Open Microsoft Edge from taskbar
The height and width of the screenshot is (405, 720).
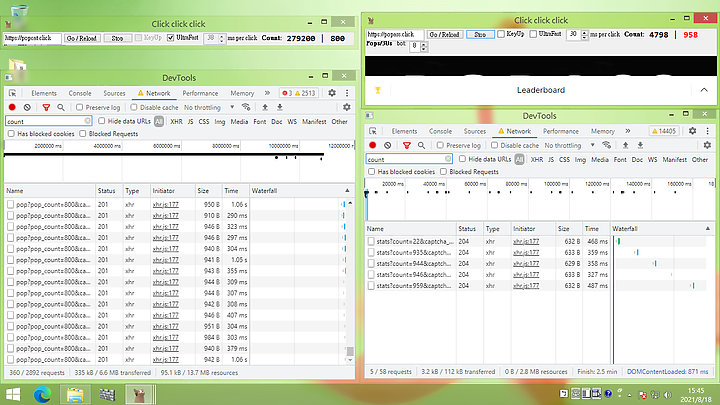pyautogui.click(x=42, y=394)
